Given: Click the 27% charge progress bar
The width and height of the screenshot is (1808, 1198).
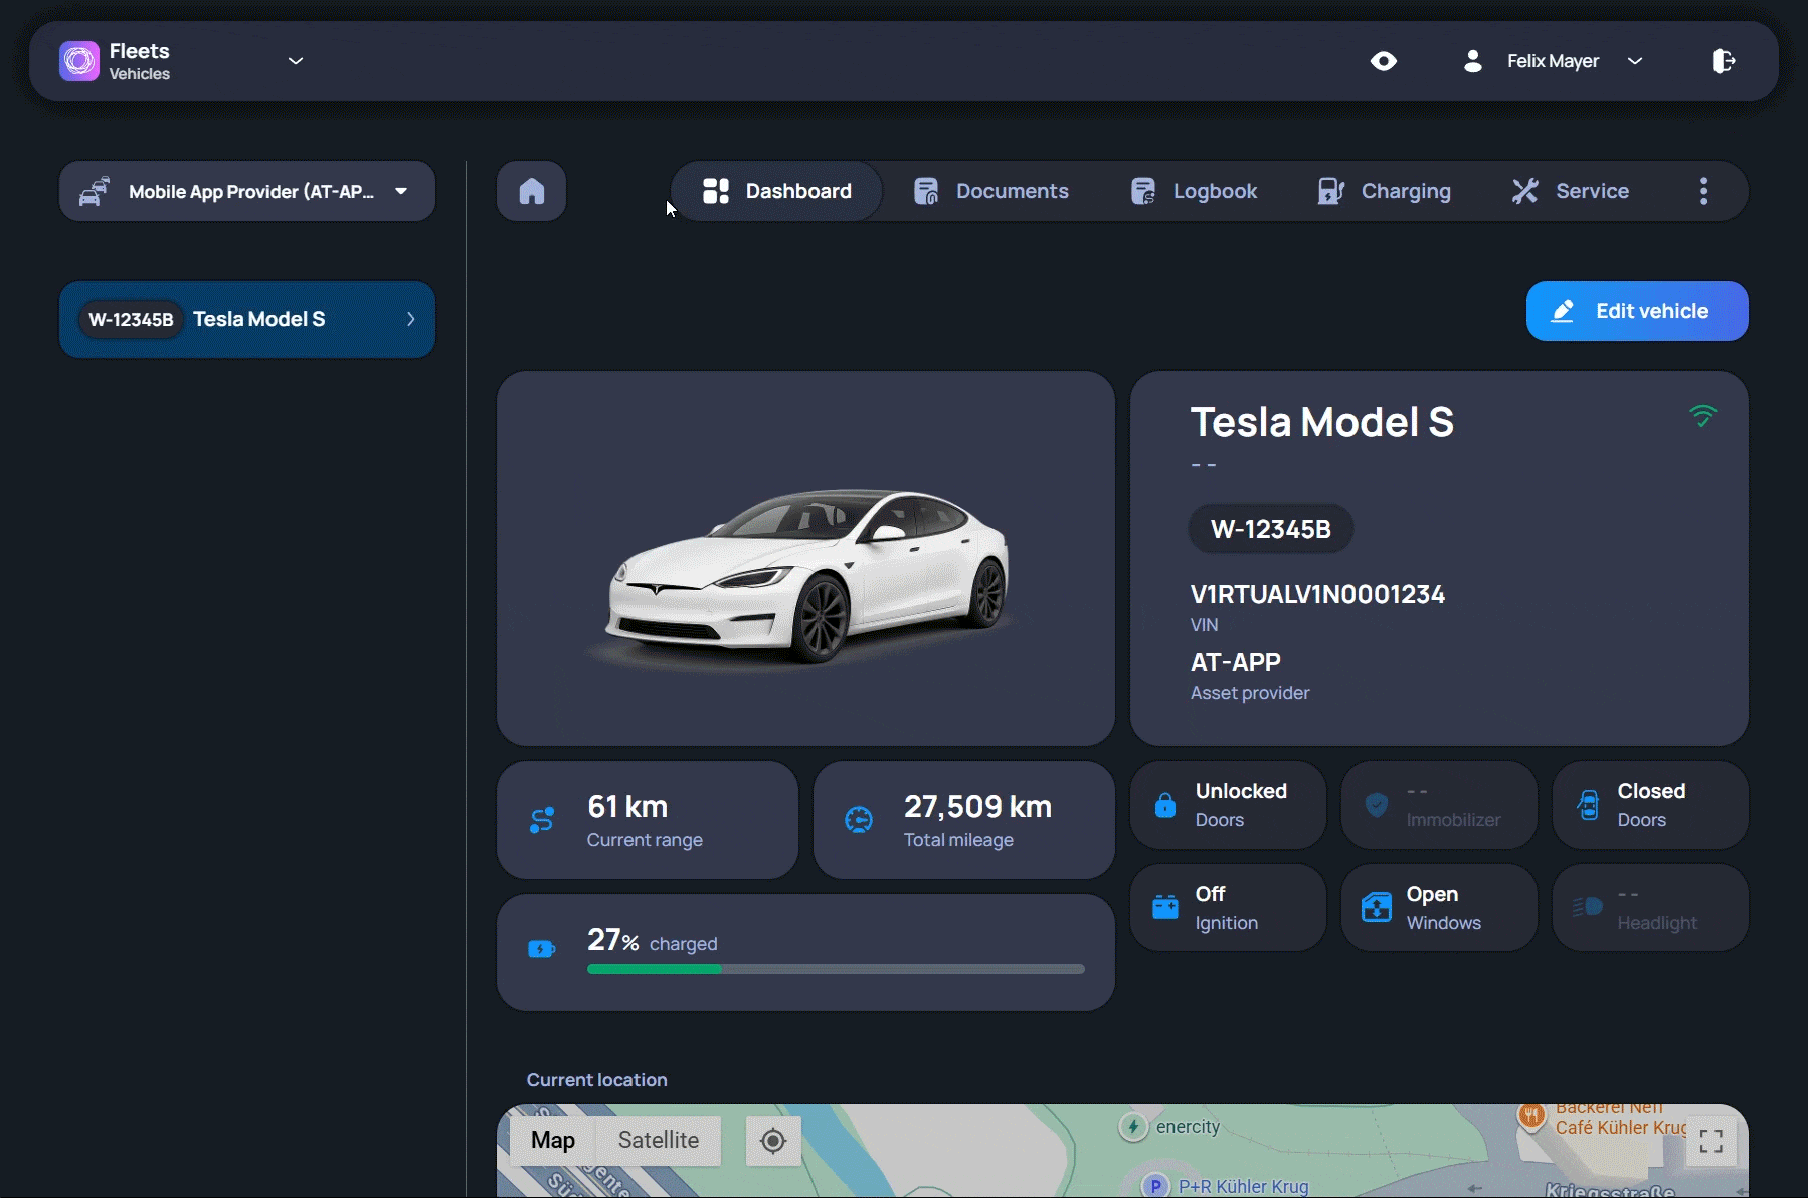Looking at the screenshot, I should point(836,969).
